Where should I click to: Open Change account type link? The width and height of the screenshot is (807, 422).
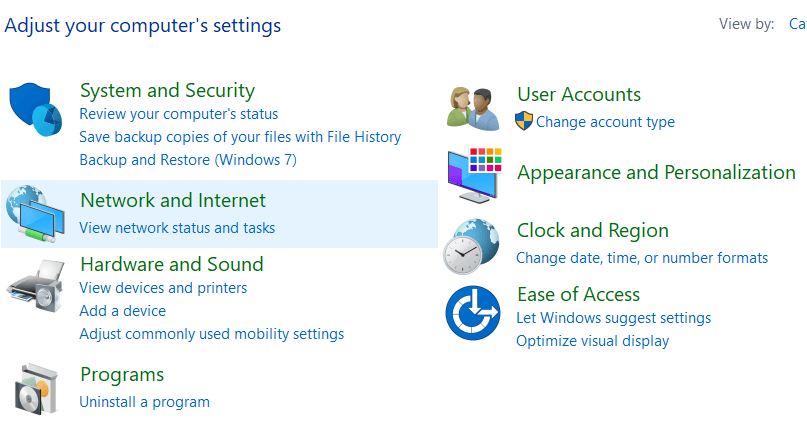[x=605, y=122]
